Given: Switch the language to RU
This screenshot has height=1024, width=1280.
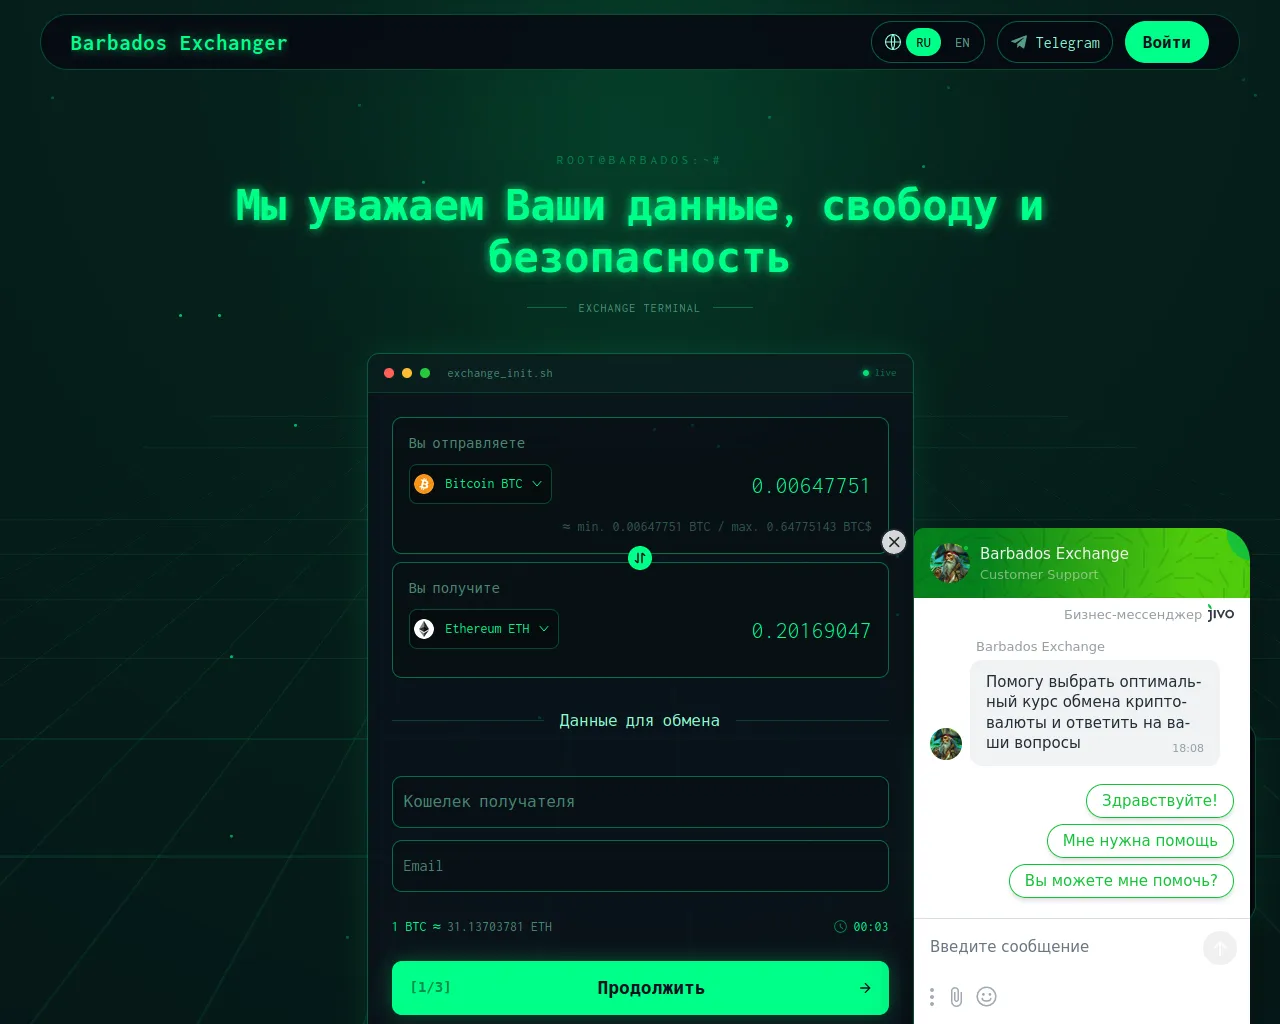Looking at the screenshot, I should 923,43.
